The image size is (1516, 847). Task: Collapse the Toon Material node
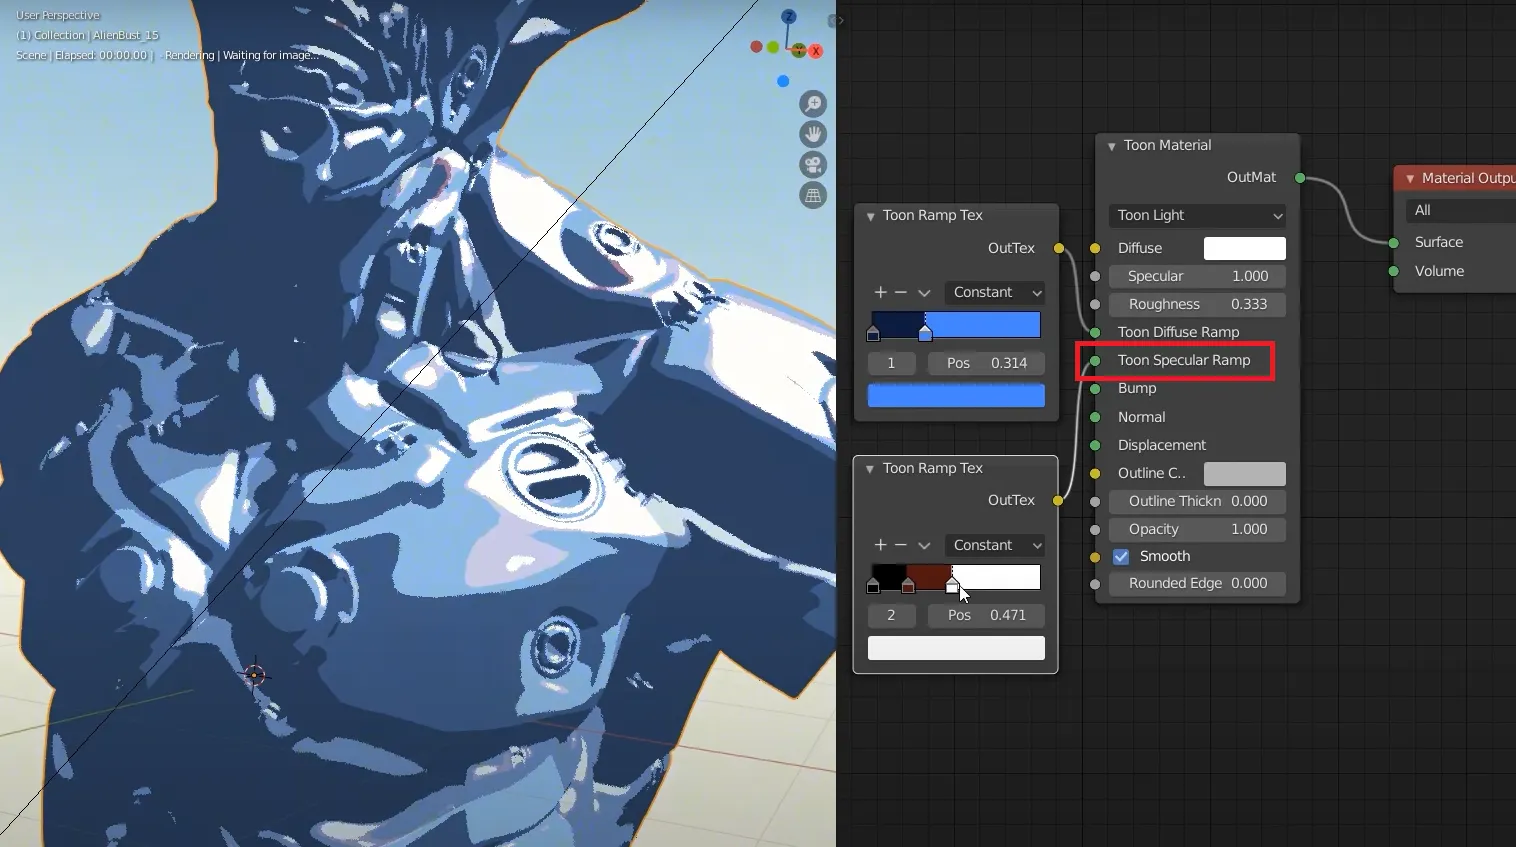(1111, 146)
